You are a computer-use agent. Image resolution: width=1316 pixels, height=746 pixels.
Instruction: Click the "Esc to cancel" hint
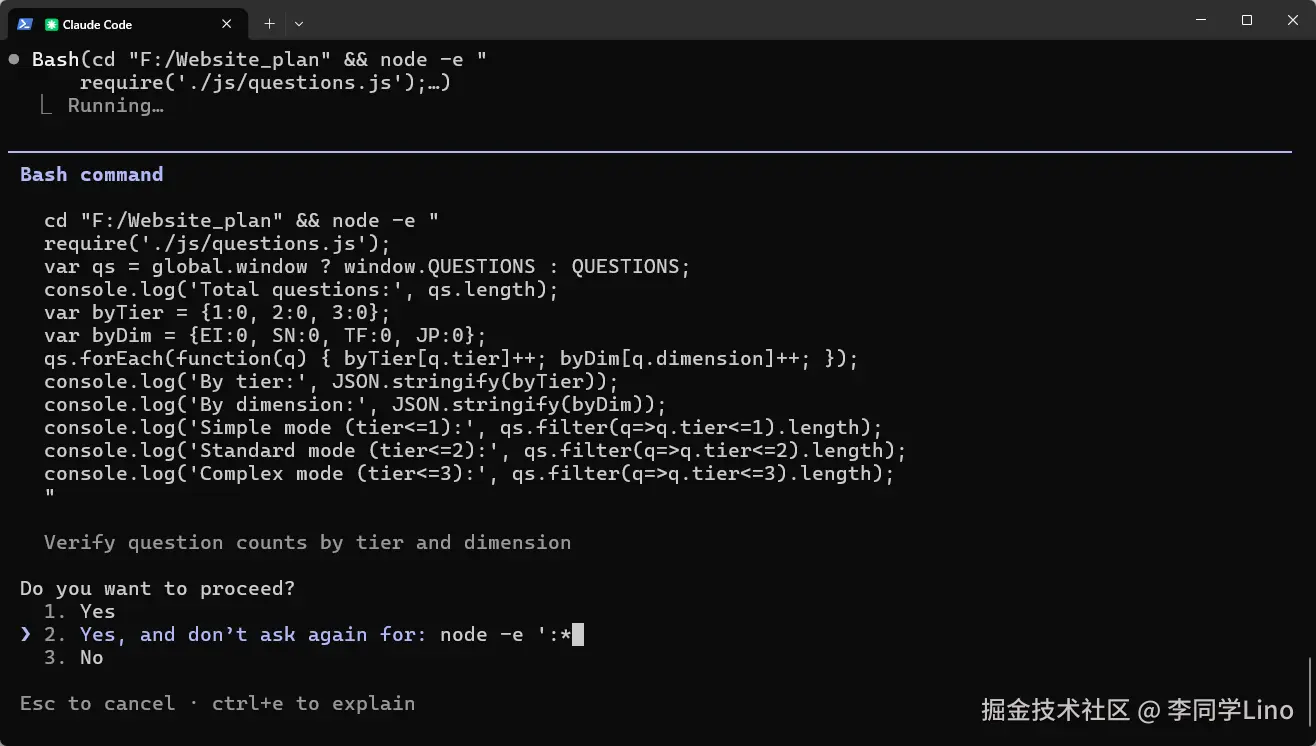[x=98, y=704]
